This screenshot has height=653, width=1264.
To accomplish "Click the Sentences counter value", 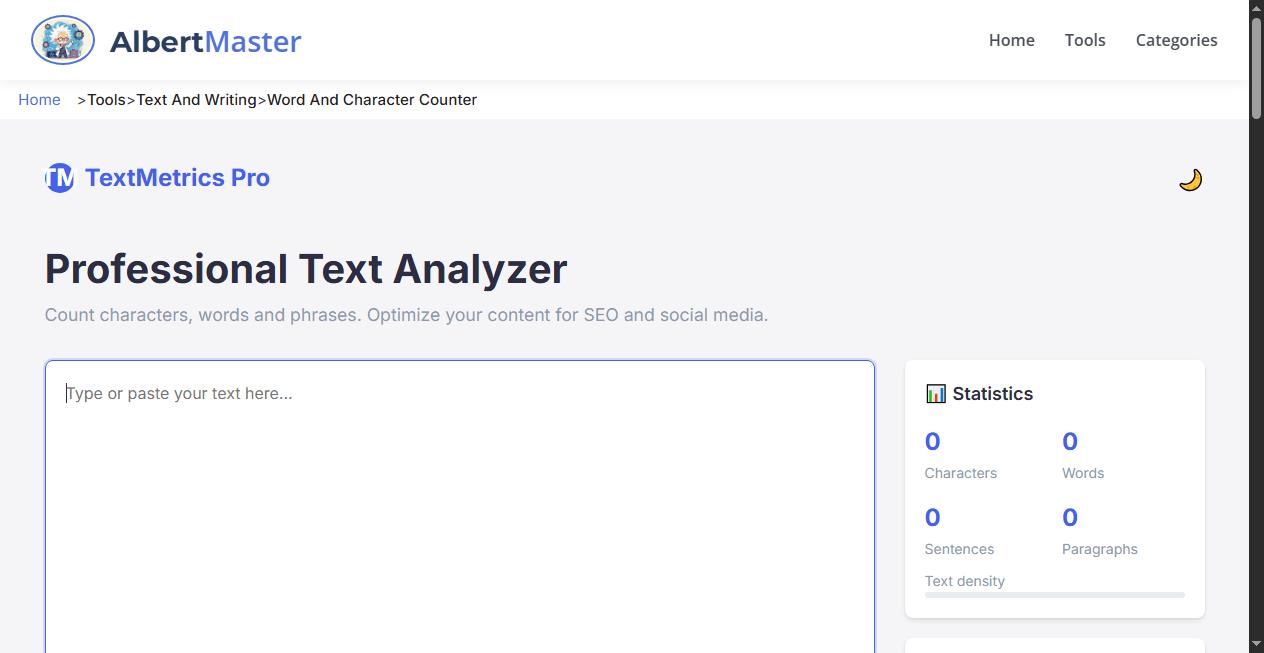I will [x=932, y=517].
